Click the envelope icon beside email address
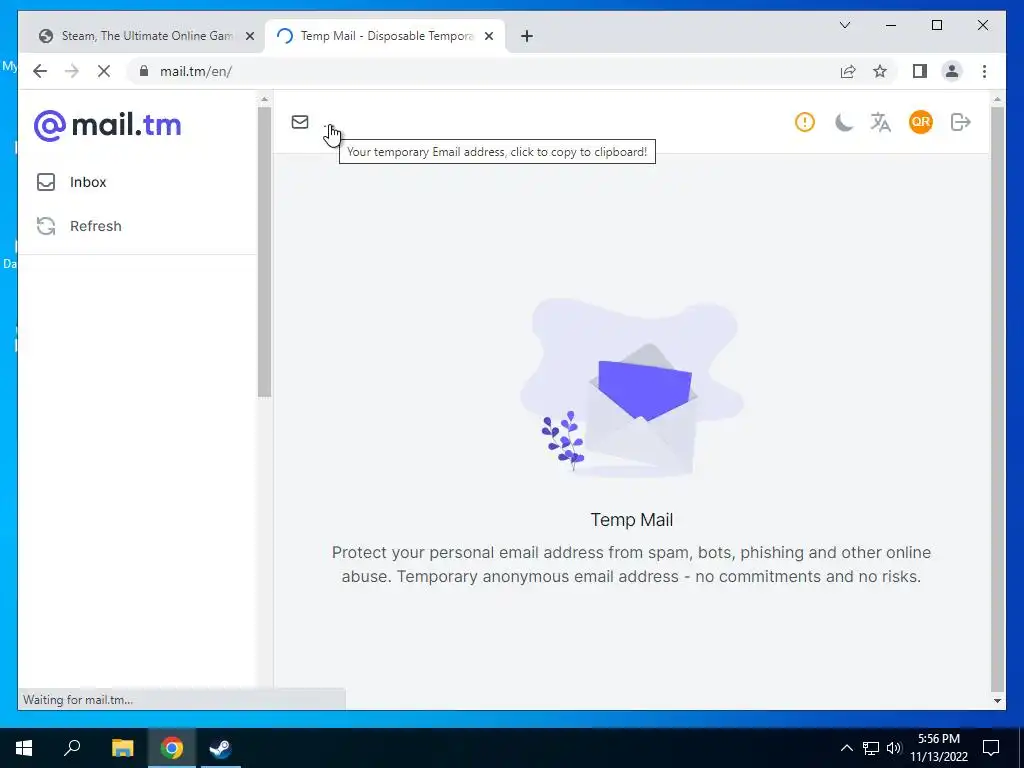Image resolution: width=1024 pixels, height=768 pixels. coord(300,122)
